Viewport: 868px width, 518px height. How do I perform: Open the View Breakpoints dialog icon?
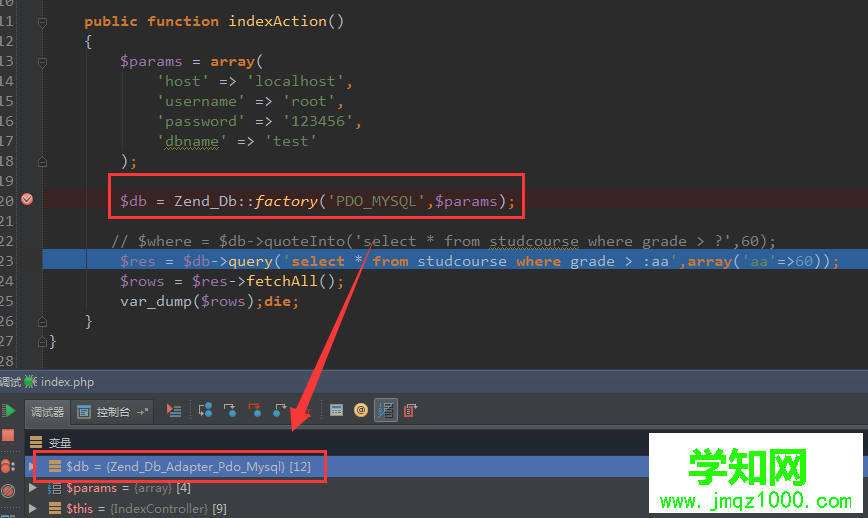click(x=7, y=467)
